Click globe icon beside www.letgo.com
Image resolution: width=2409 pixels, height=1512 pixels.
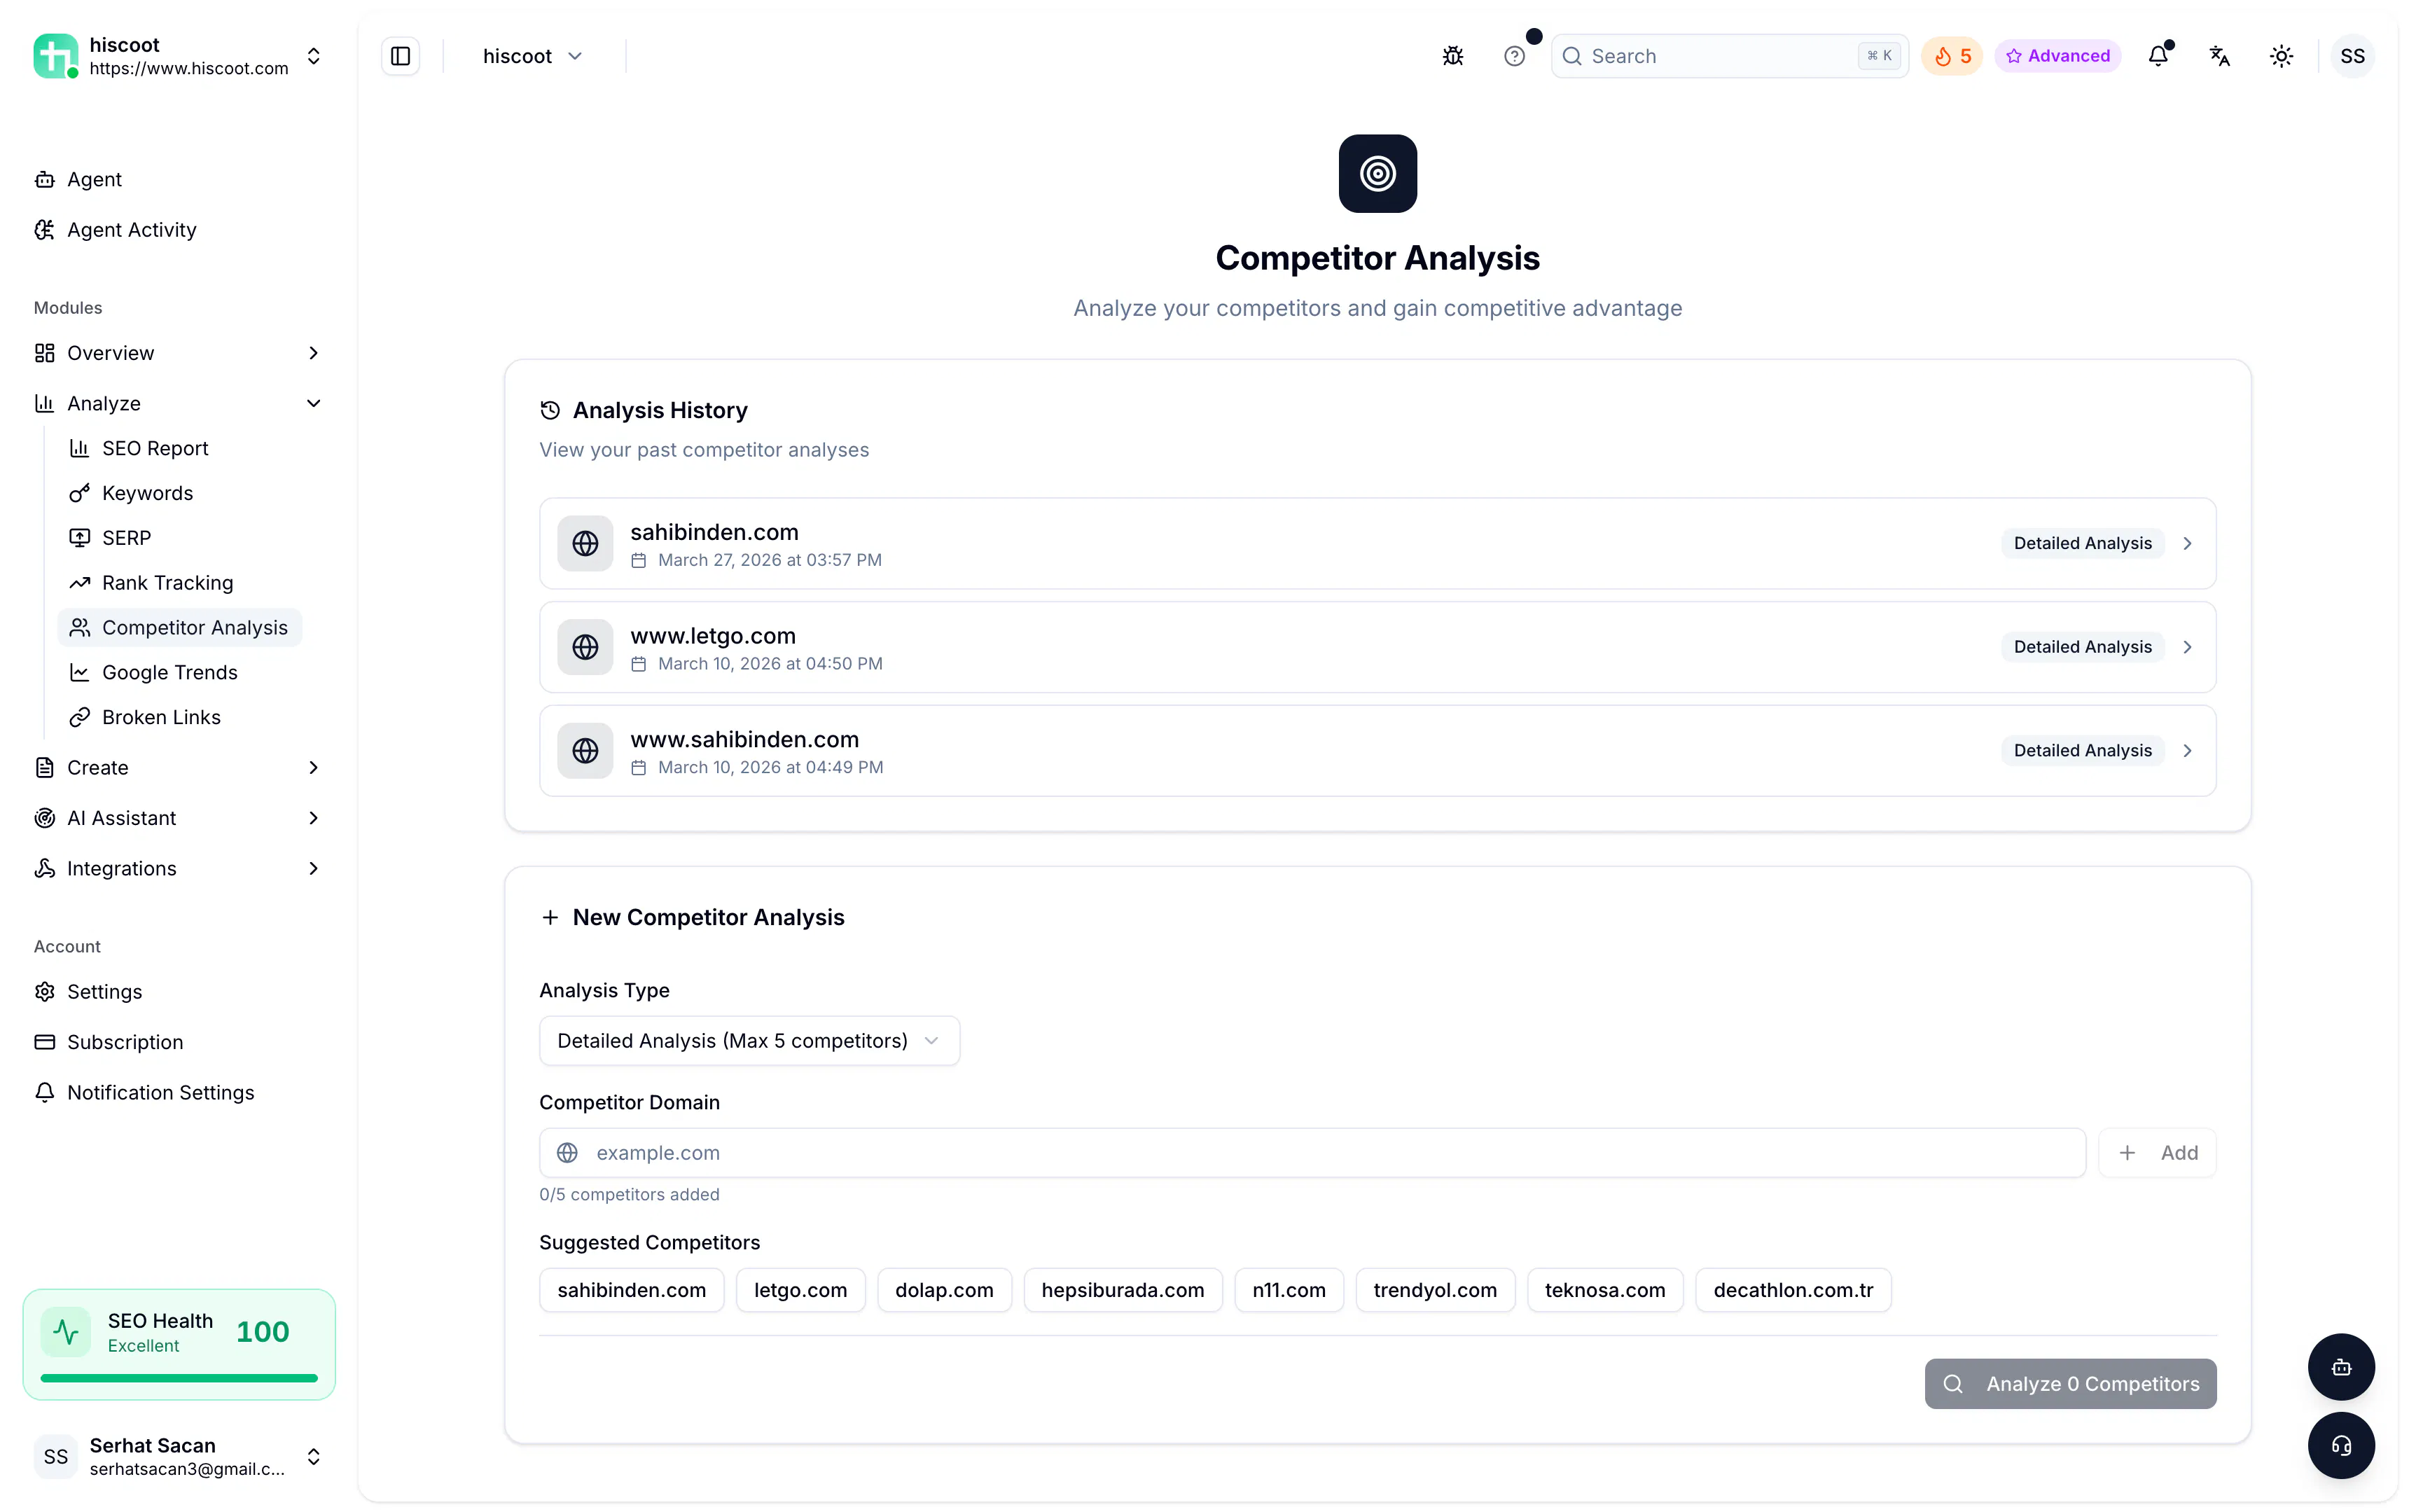(x=585, y=647)
